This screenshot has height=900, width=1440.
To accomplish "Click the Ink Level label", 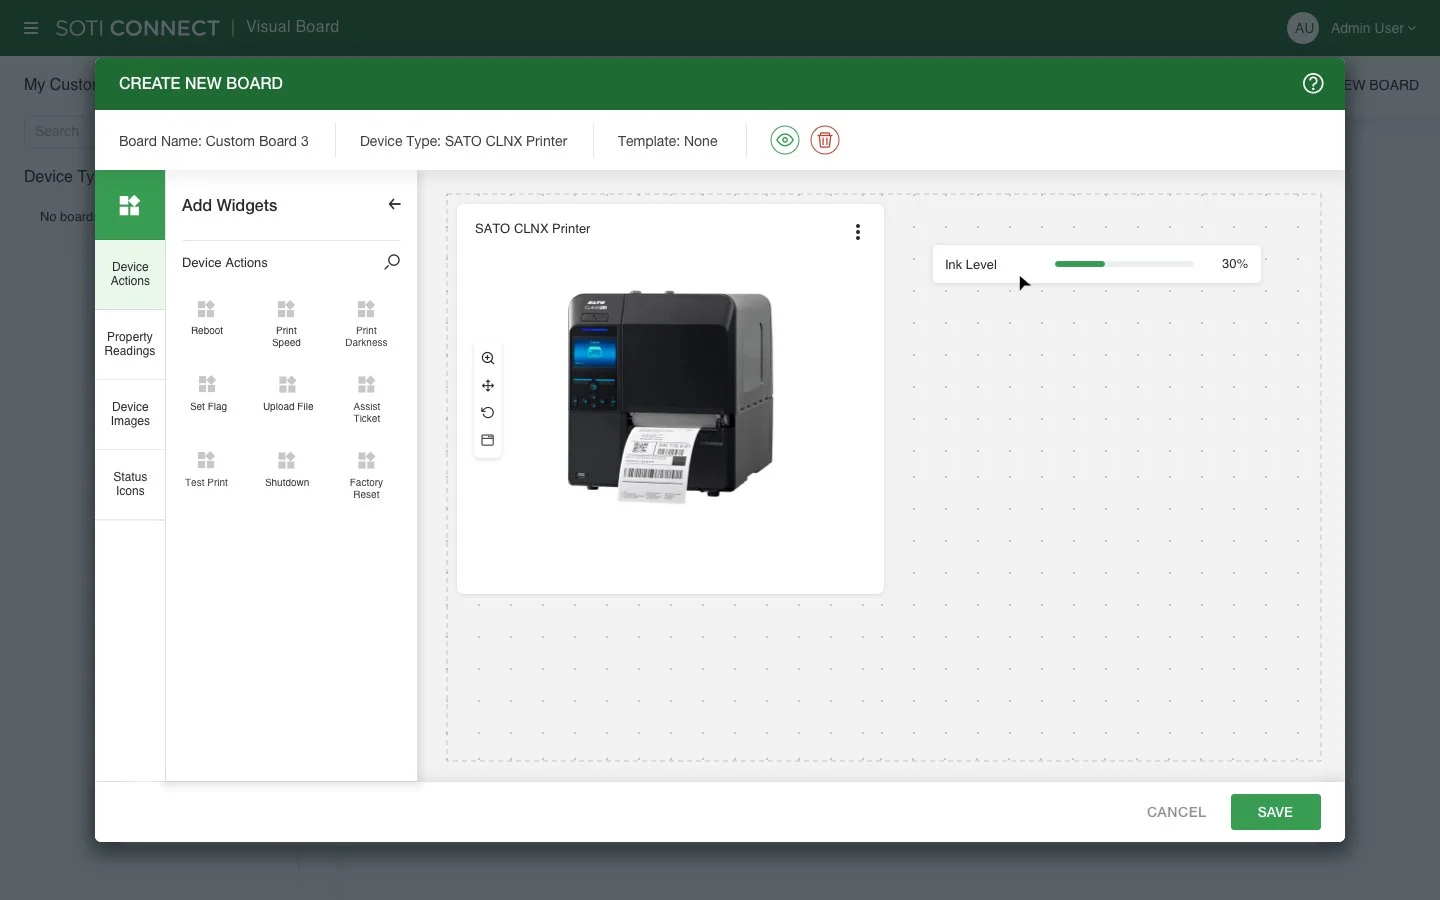I will [x=970, y=265].
